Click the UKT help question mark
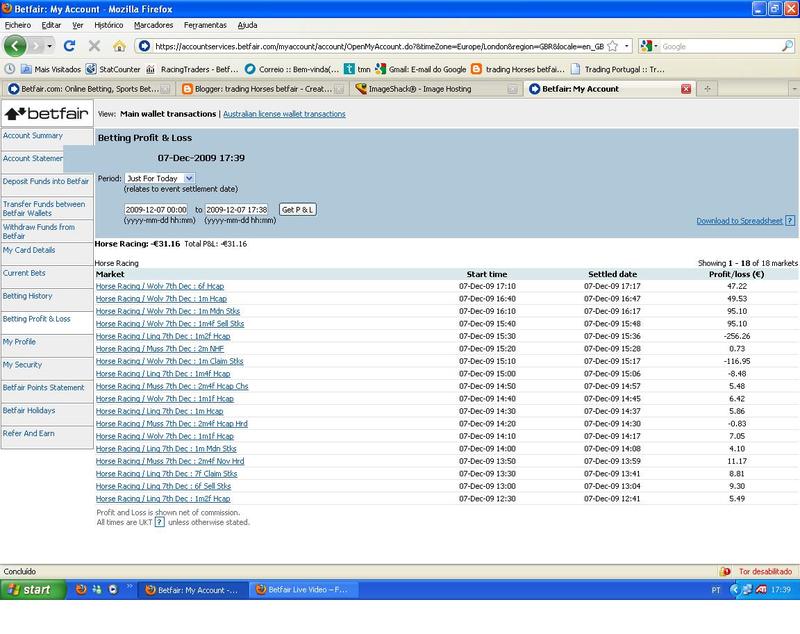The width and height of the screenshot is (800, 634). click(x=160, y=522)
